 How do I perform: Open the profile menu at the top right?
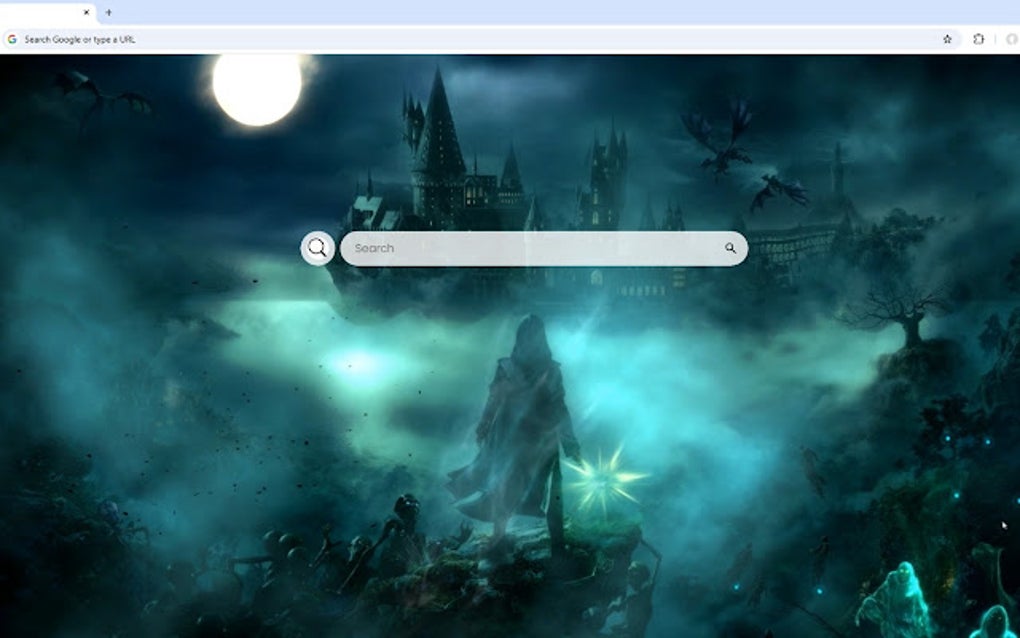coord(1012,39)
